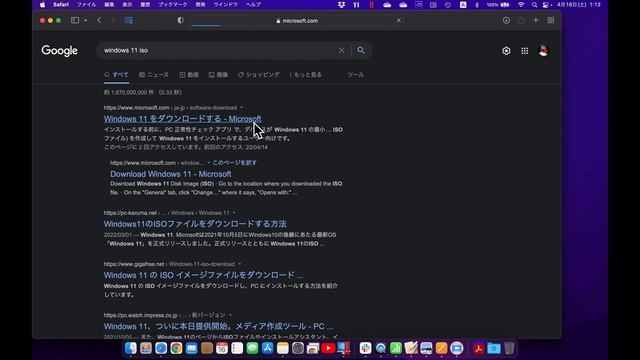
Task: Toggle the Safari sidebar button
Action: point(75,20)
